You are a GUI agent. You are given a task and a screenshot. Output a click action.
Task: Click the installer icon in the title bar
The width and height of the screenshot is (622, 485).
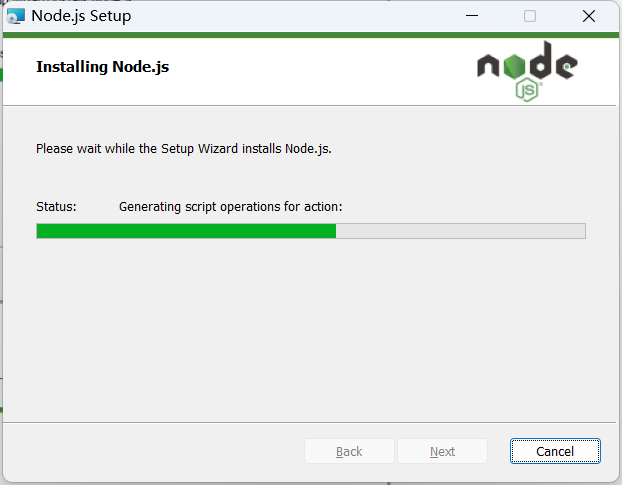coord(16,16)
